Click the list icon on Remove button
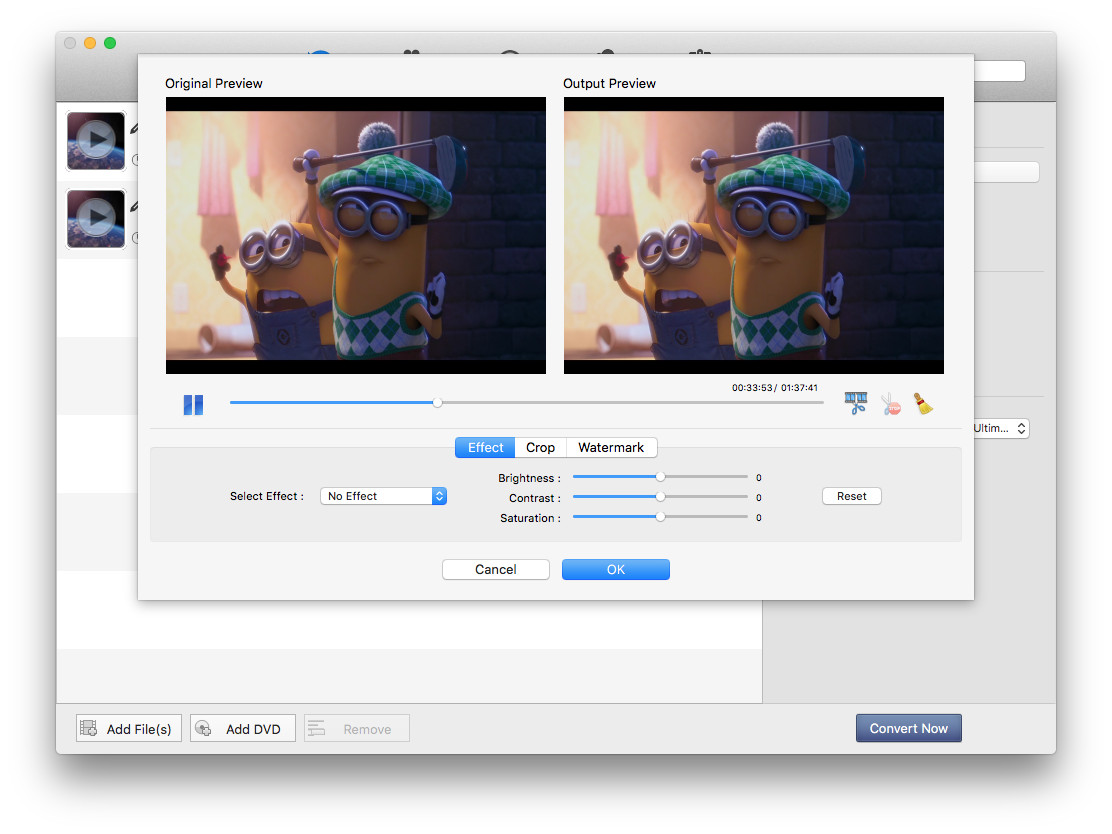1112x834 pixels. [316, 728]
